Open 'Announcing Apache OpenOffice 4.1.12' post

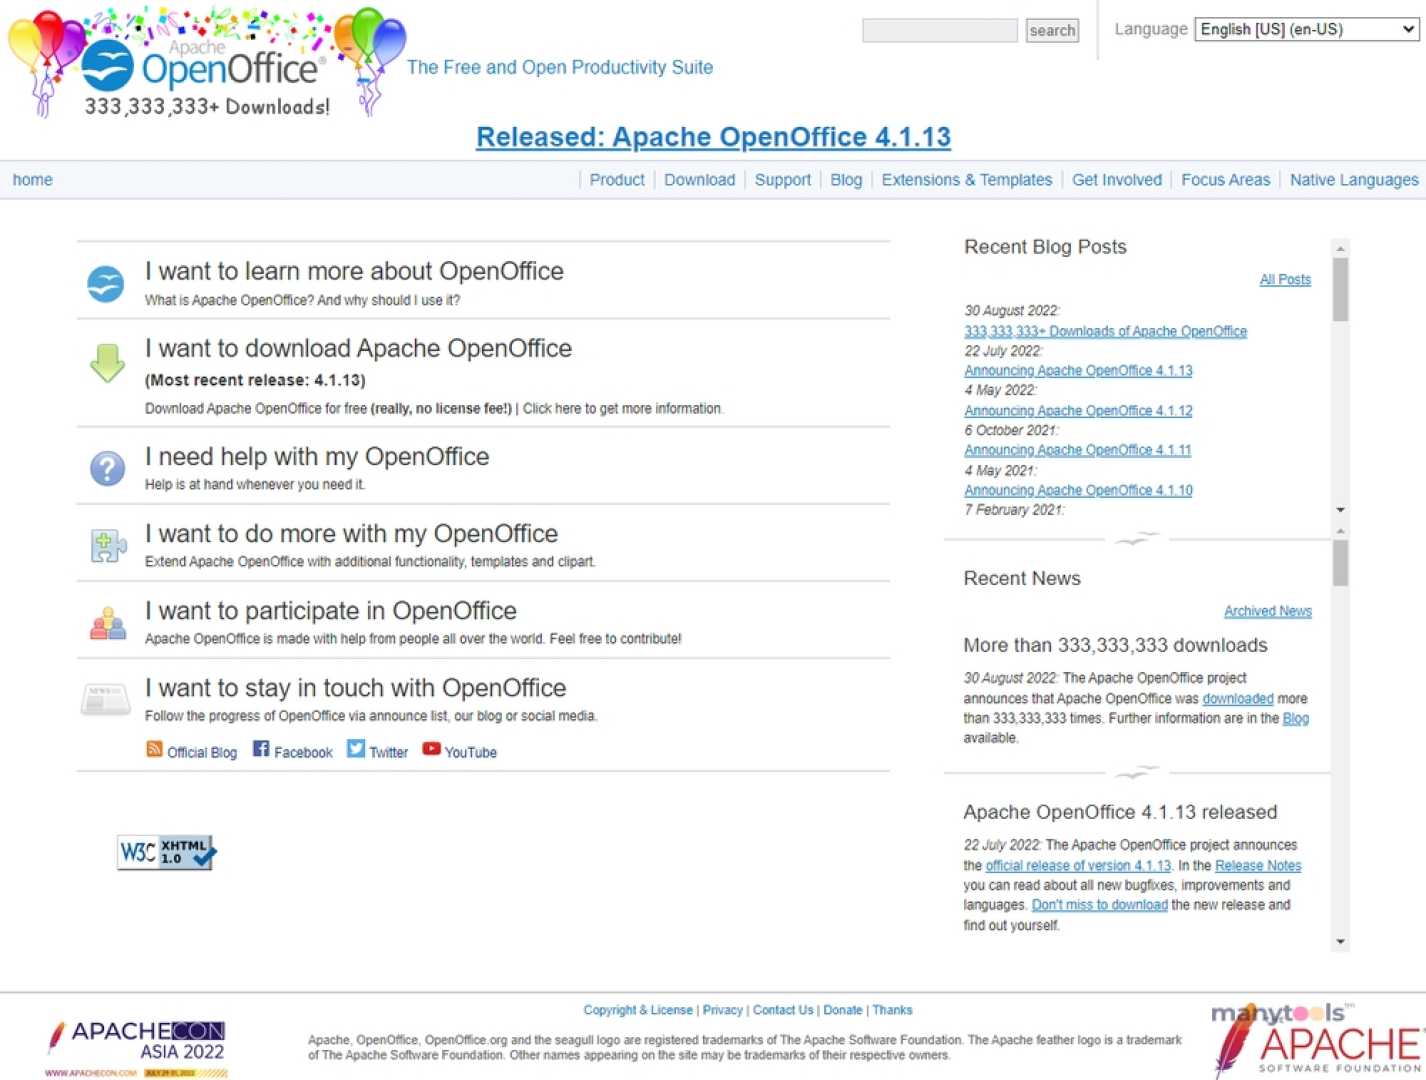point(1078,410)
